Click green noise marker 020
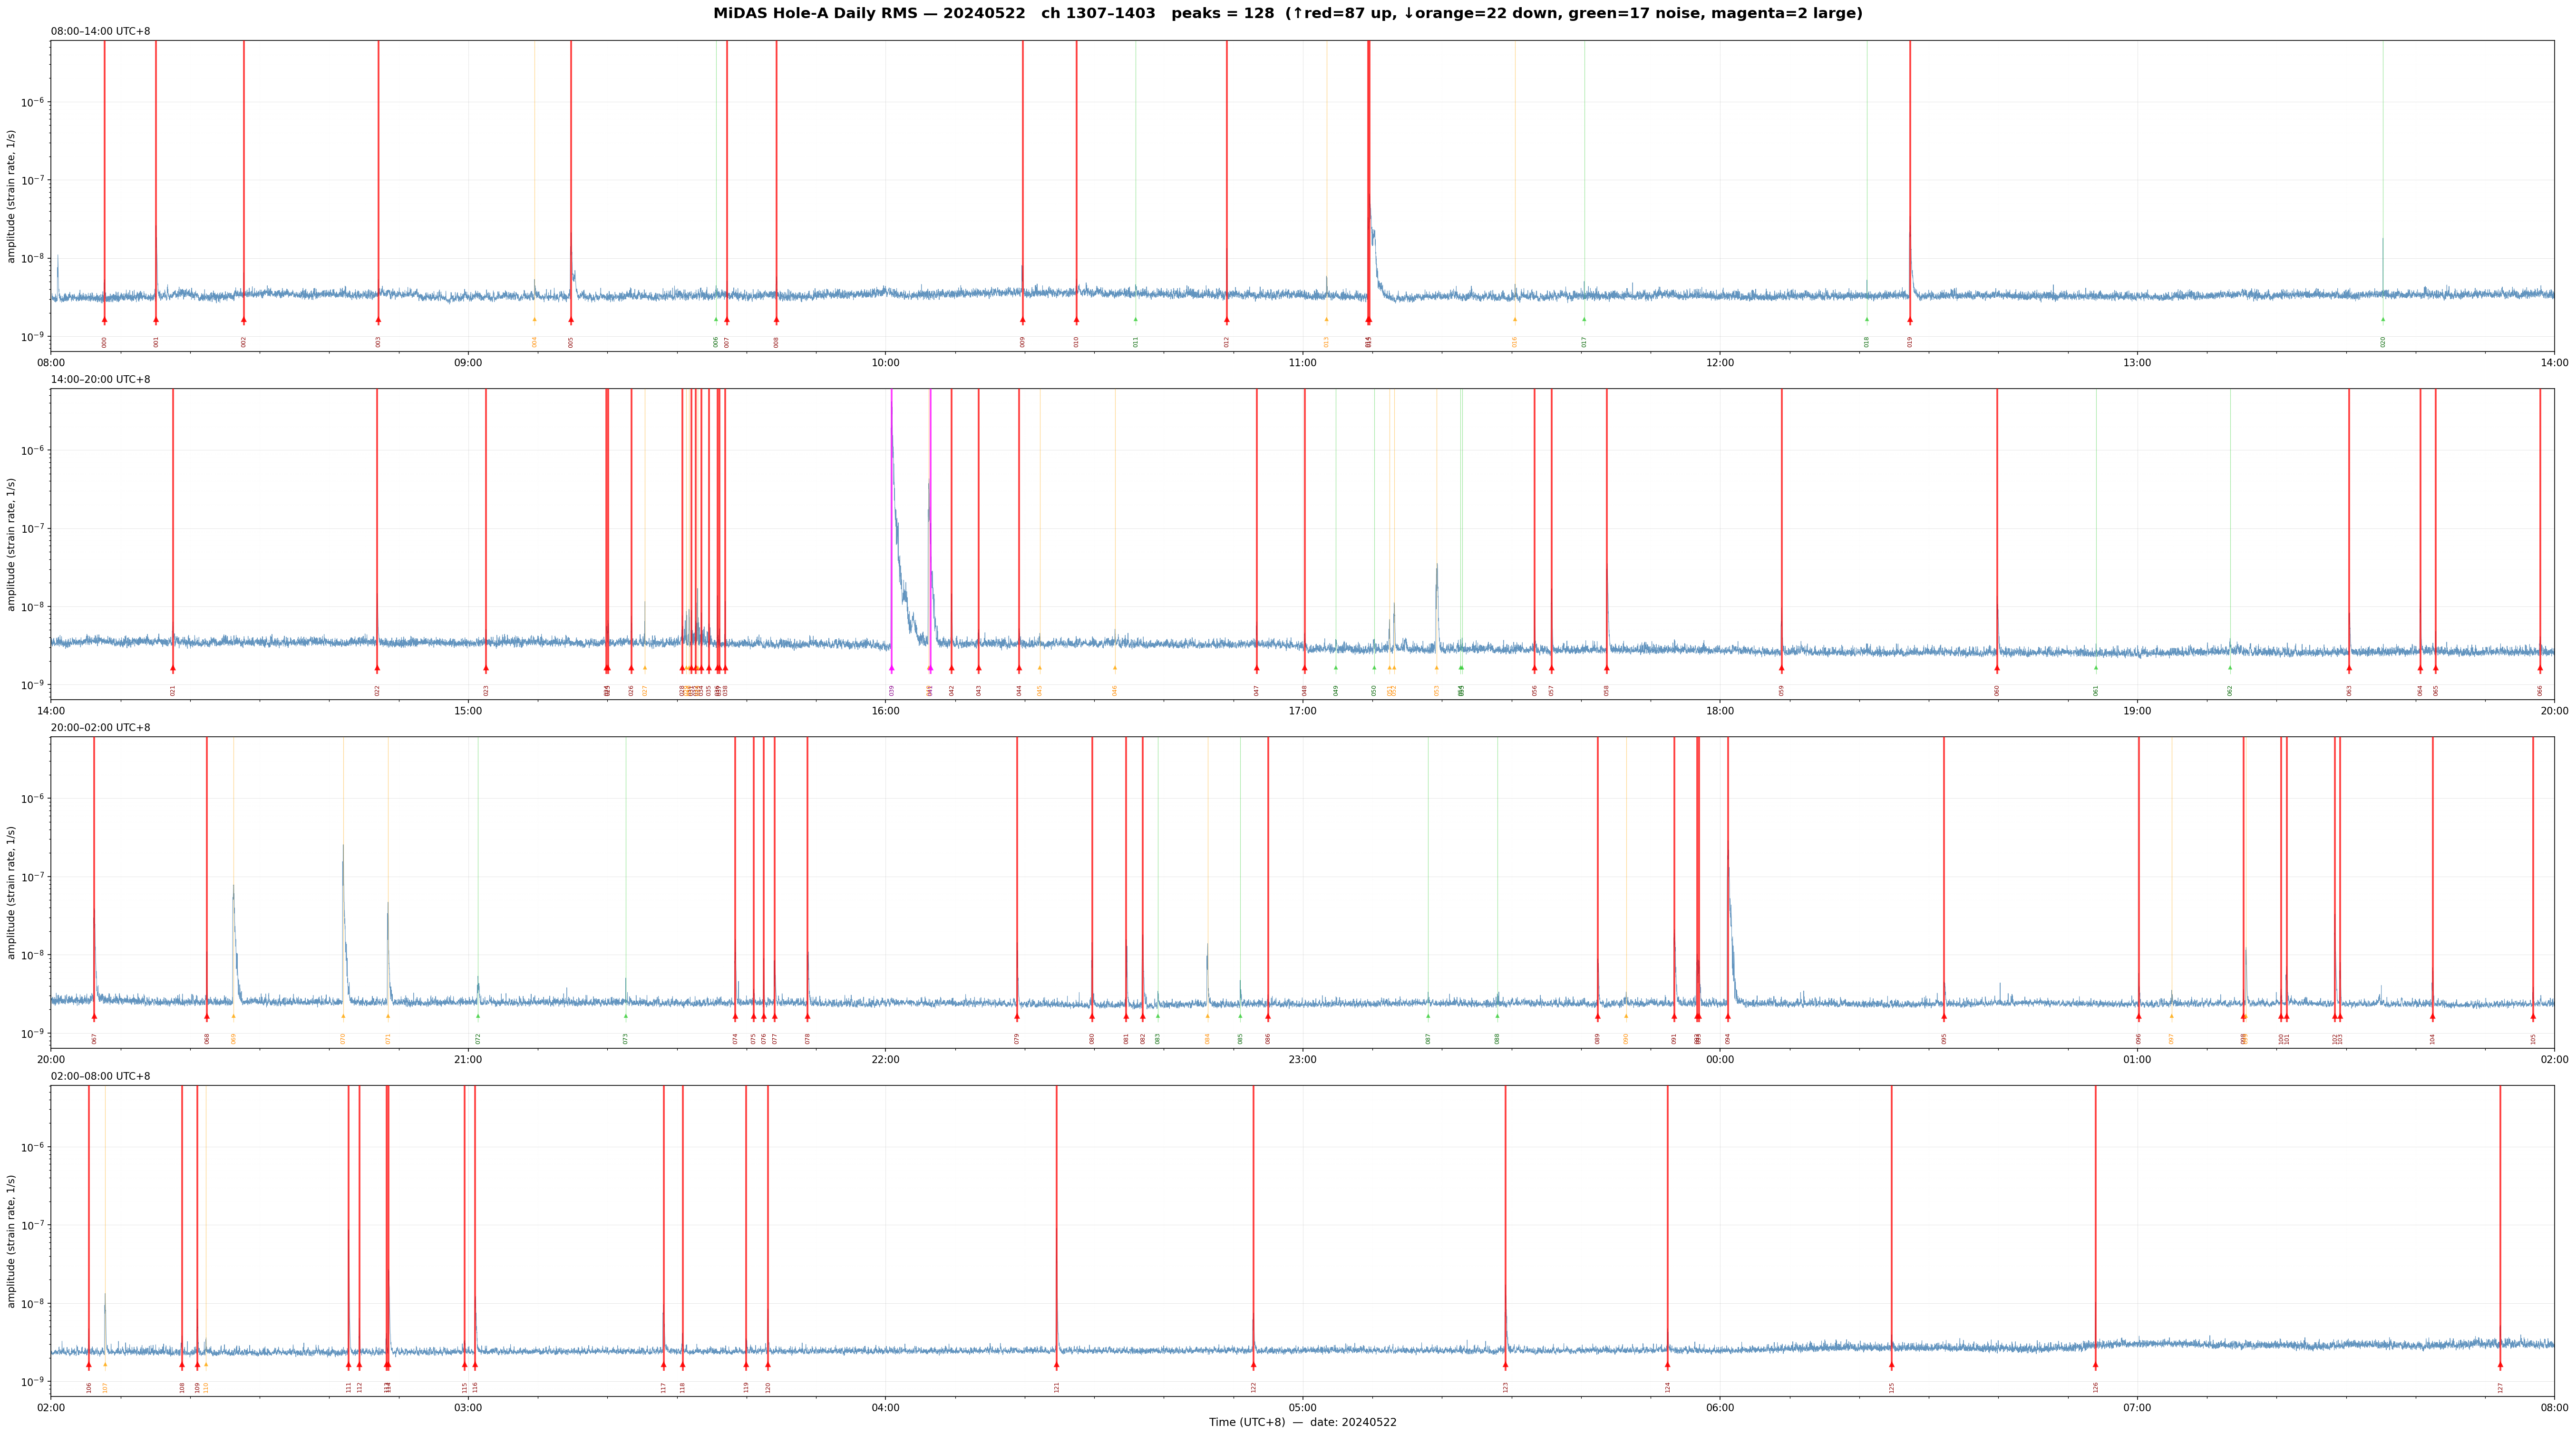Image resolution: width=2576 pixels, height=1435 pixels. click(2382, 320)
